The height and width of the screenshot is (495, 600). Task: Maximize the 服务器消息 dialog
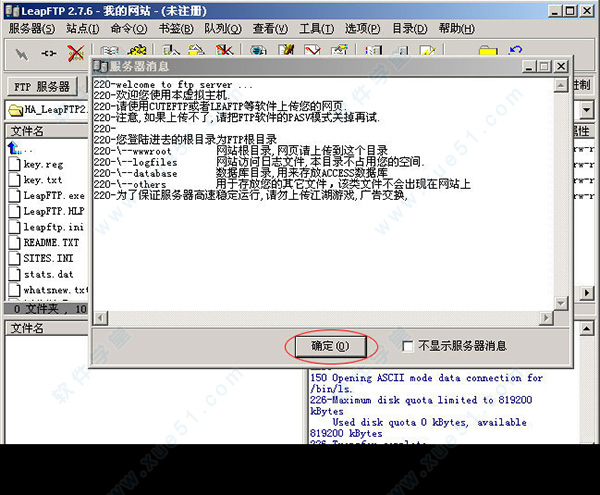(544, 67)
